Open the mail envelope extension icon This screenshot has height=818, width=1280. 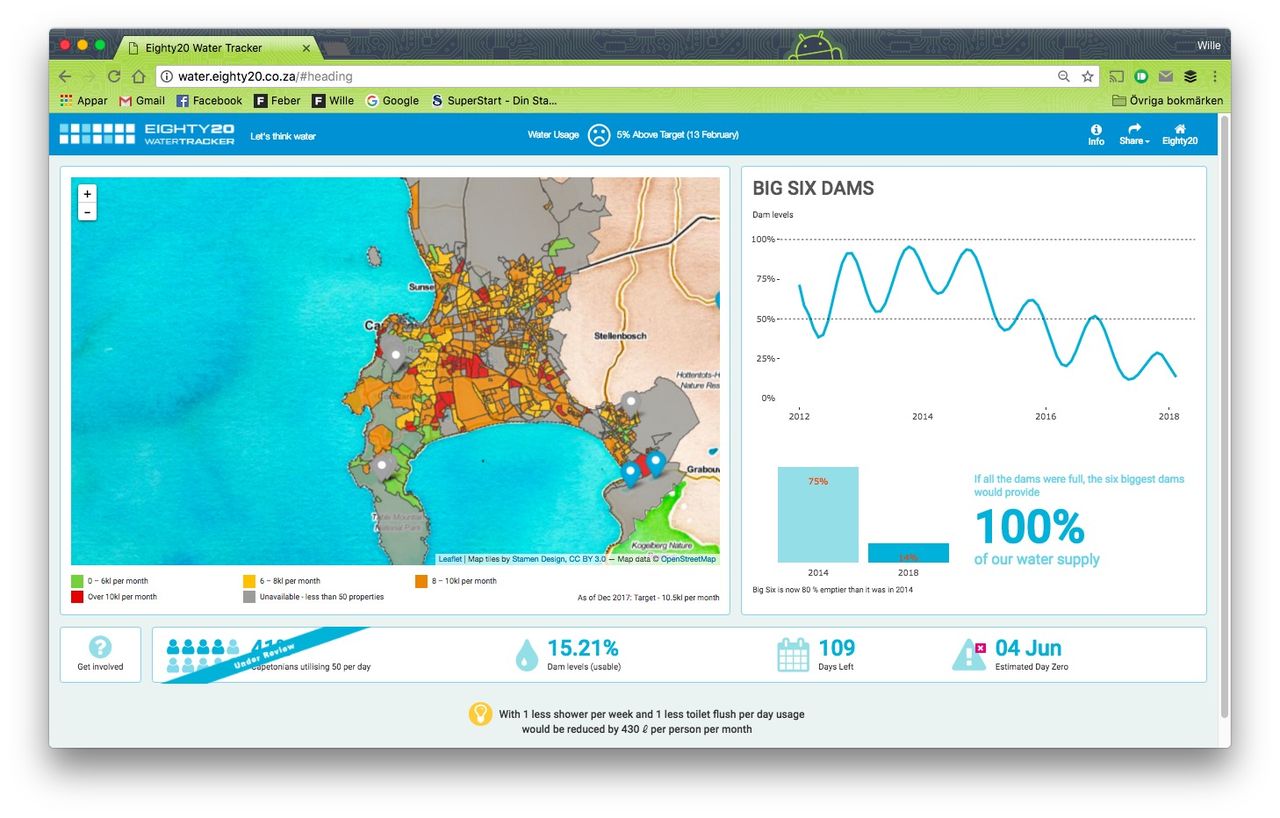point(1166,76)
